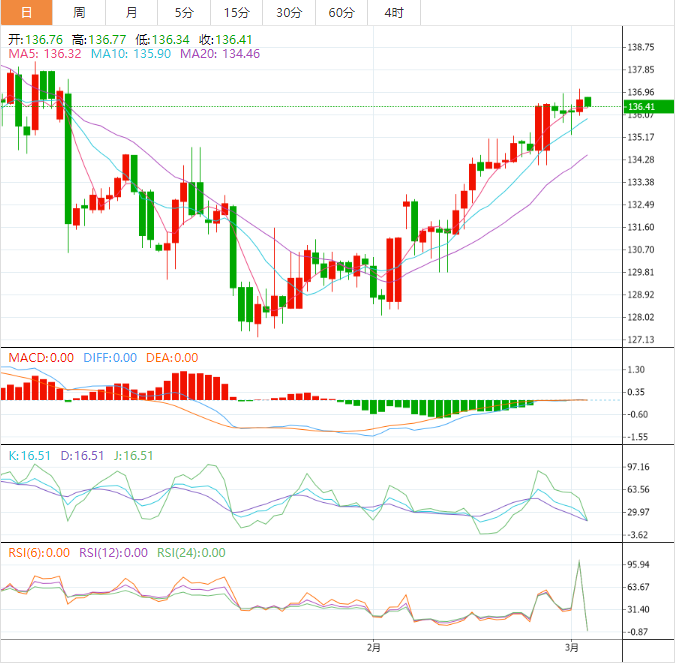
Task: Switch to the 月 monthly tab
Action: click(x=131, y=13)
